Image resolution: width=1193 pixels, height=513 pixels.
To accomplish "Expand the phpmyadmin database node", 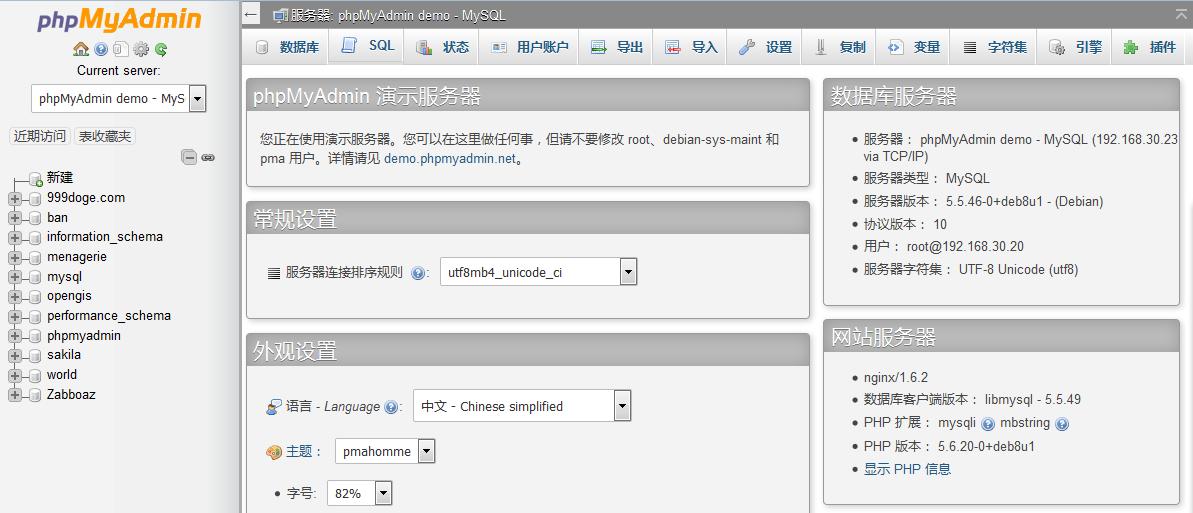I will [14, 336].
